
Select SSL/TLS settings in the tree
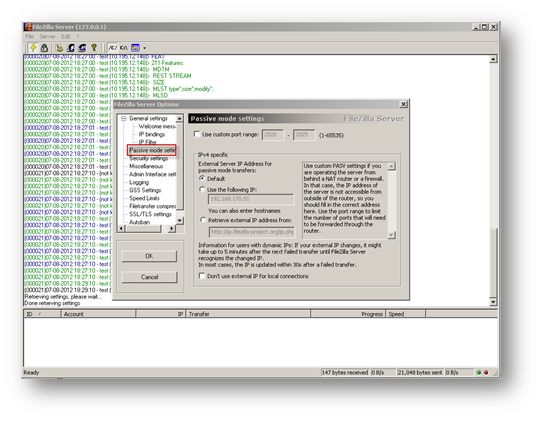[150, 214]
